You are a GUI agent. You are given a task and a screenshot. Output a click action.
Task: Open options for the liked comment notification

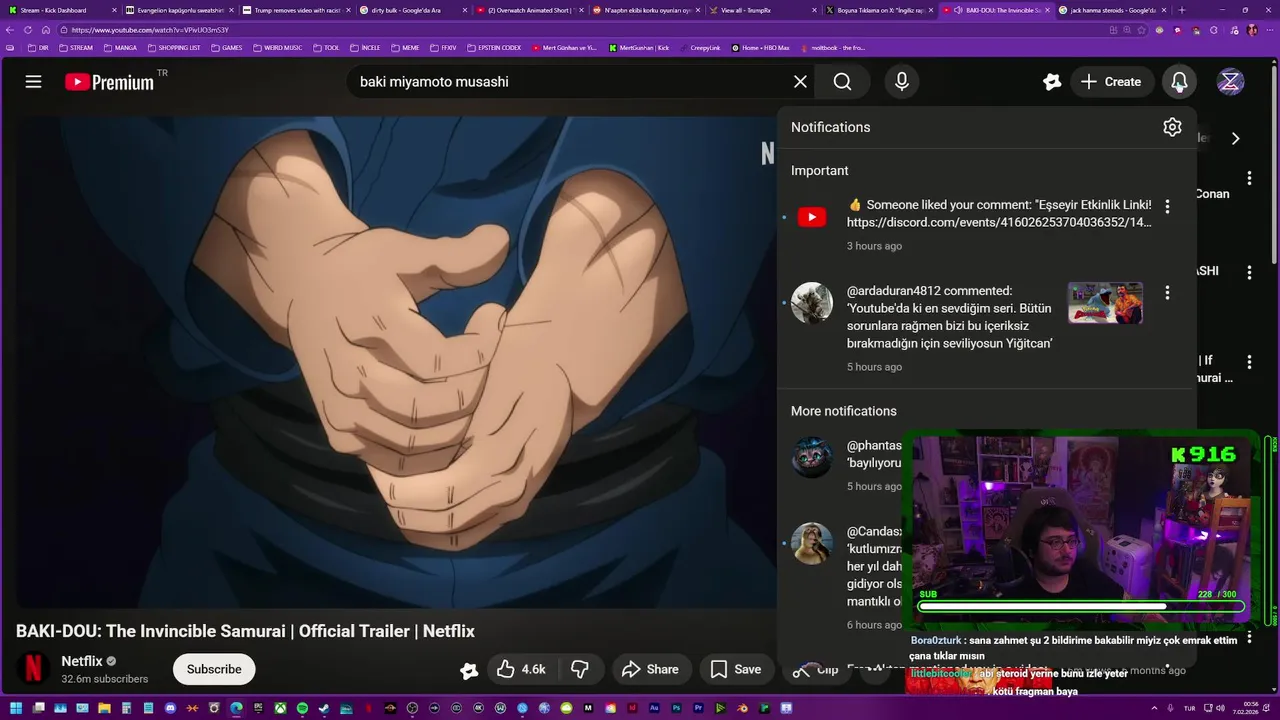1167,206
